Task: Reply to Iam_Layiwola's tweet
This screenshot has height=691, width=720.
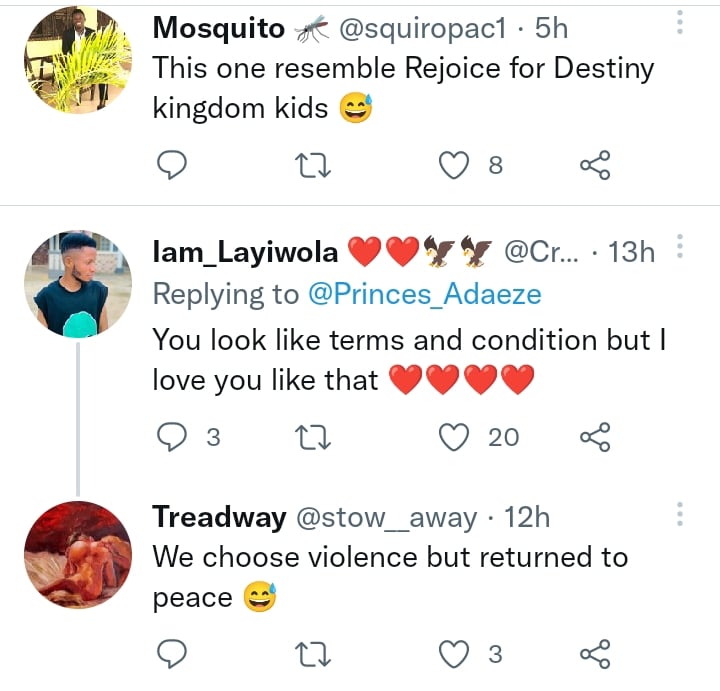Action: click(173, 435)
